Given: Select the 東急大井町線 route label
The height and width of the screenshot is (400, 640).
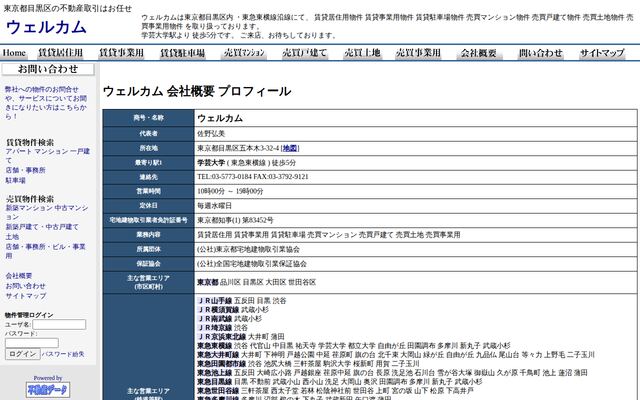Looking at the screenshot, I should (218, 355).
